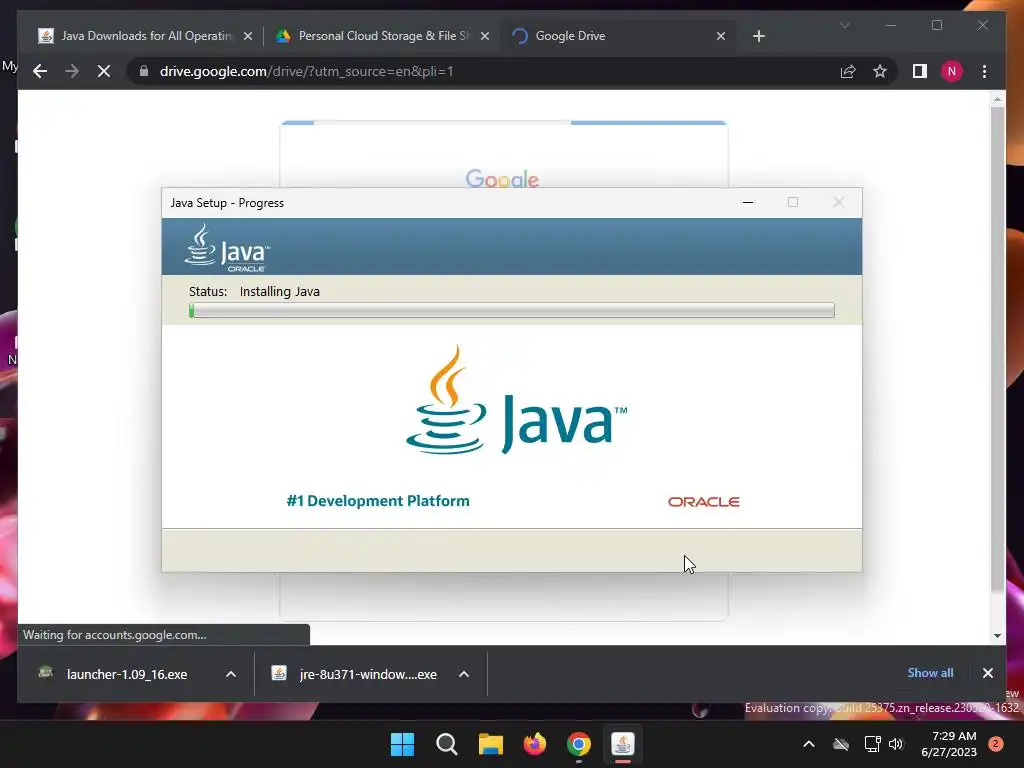Open notification center badge
1024x768 pixels.
click(x=996, y=744)
